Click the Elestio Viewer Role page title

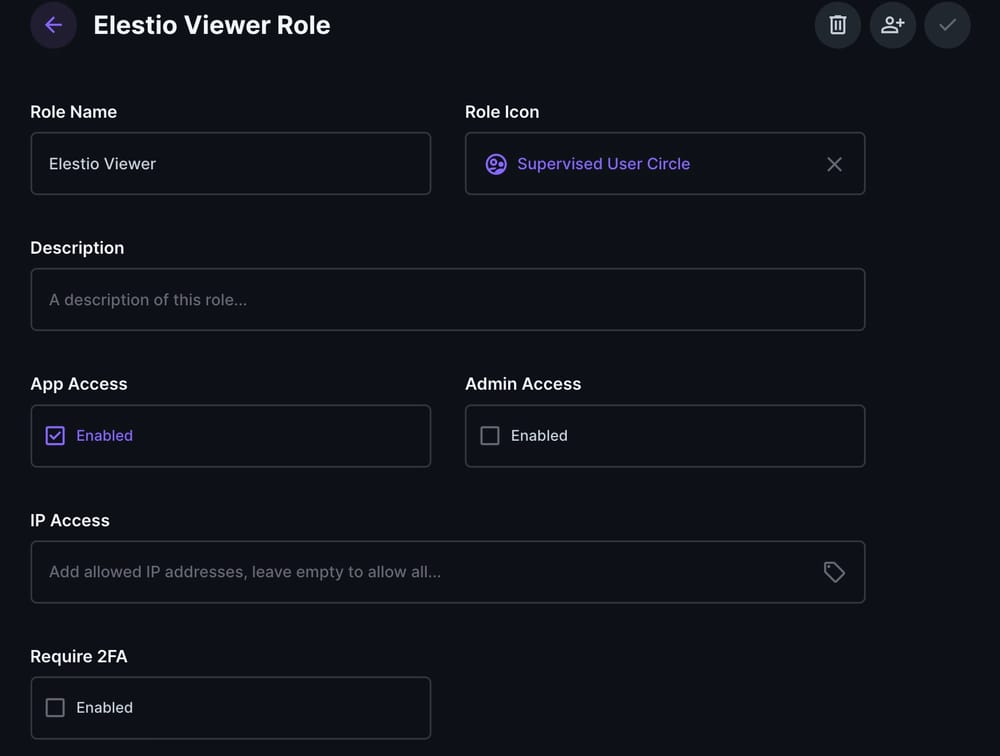[211, 25]
